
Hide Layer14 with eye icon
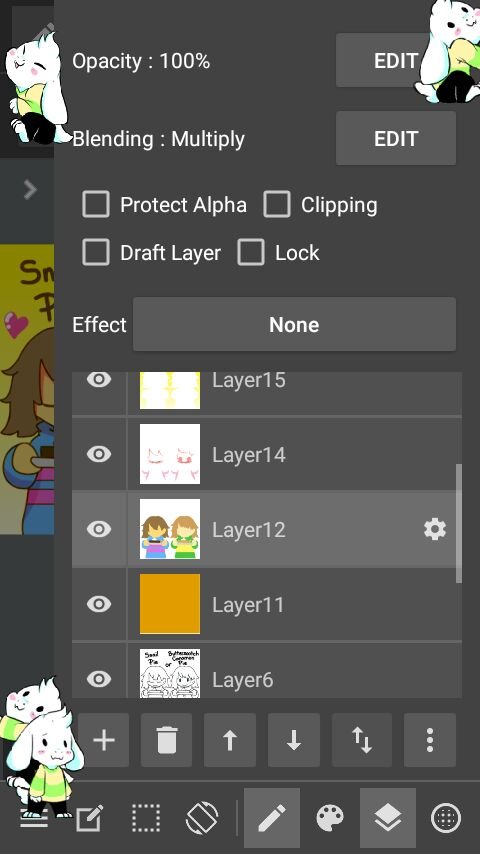coord(99,454)
